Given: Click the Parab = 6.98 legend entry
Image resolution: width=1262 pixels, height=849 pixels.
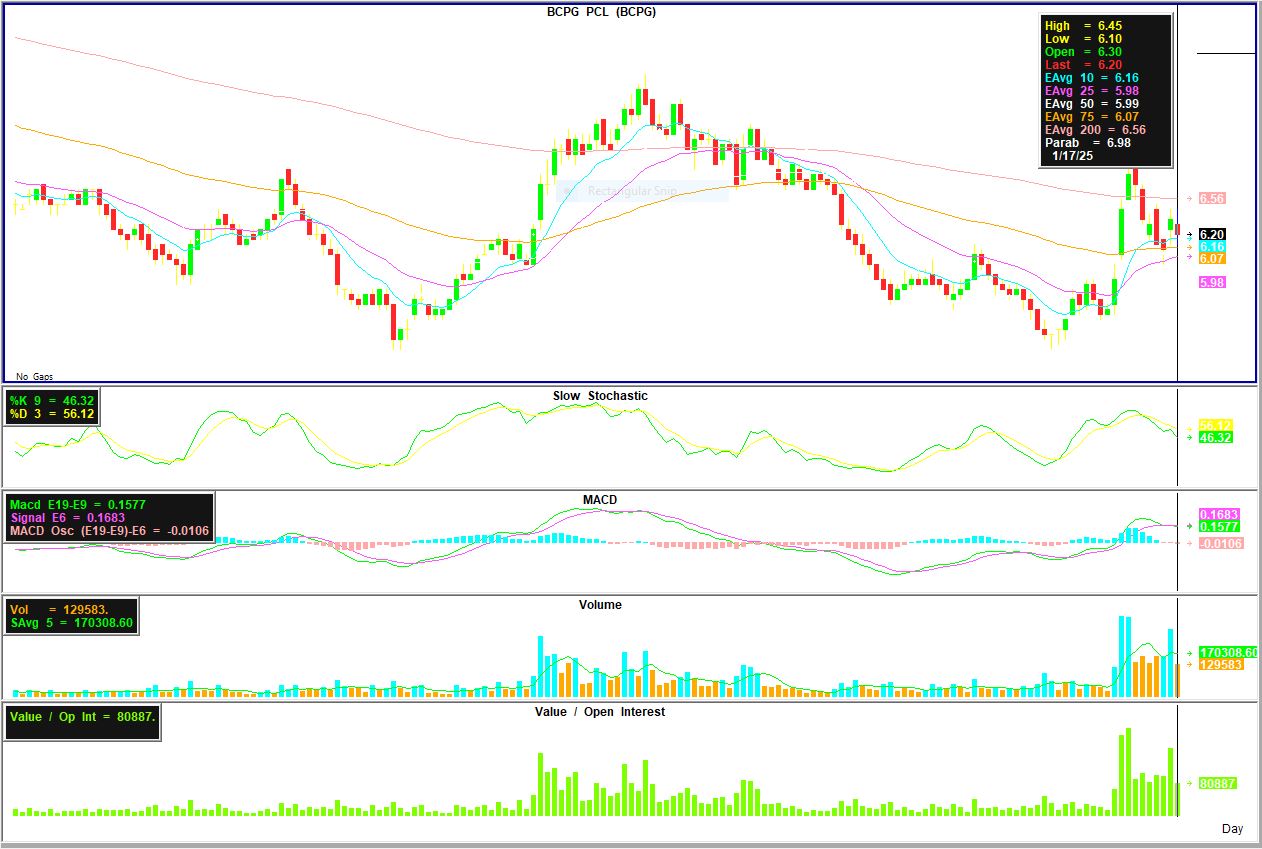Looking at the screenshot, I should pyautogui.click(x=1089, y=143).
